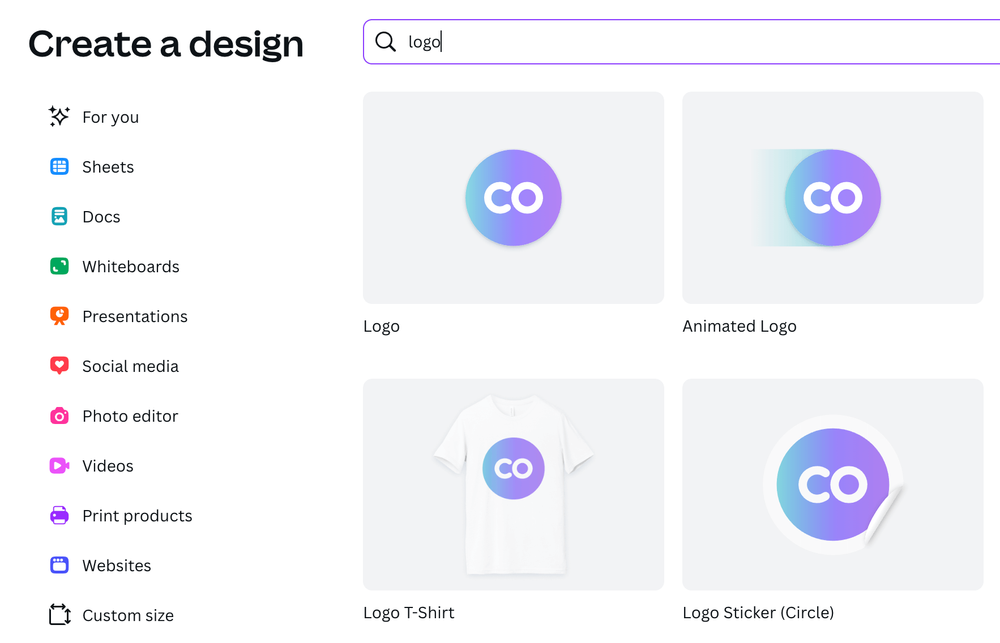This screenshot has height=643, width=1000.
Task: Click the orange Presentations icon
Action: [59, 316]
